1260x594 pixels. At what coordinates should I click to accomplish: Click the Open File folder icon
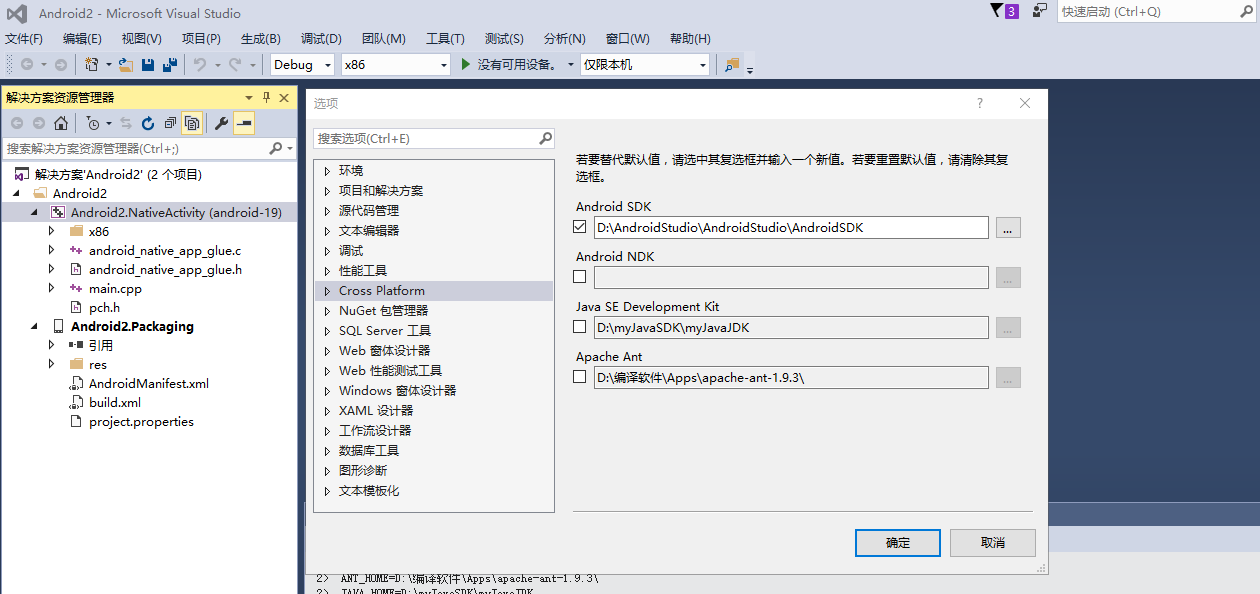coord(125,64)
